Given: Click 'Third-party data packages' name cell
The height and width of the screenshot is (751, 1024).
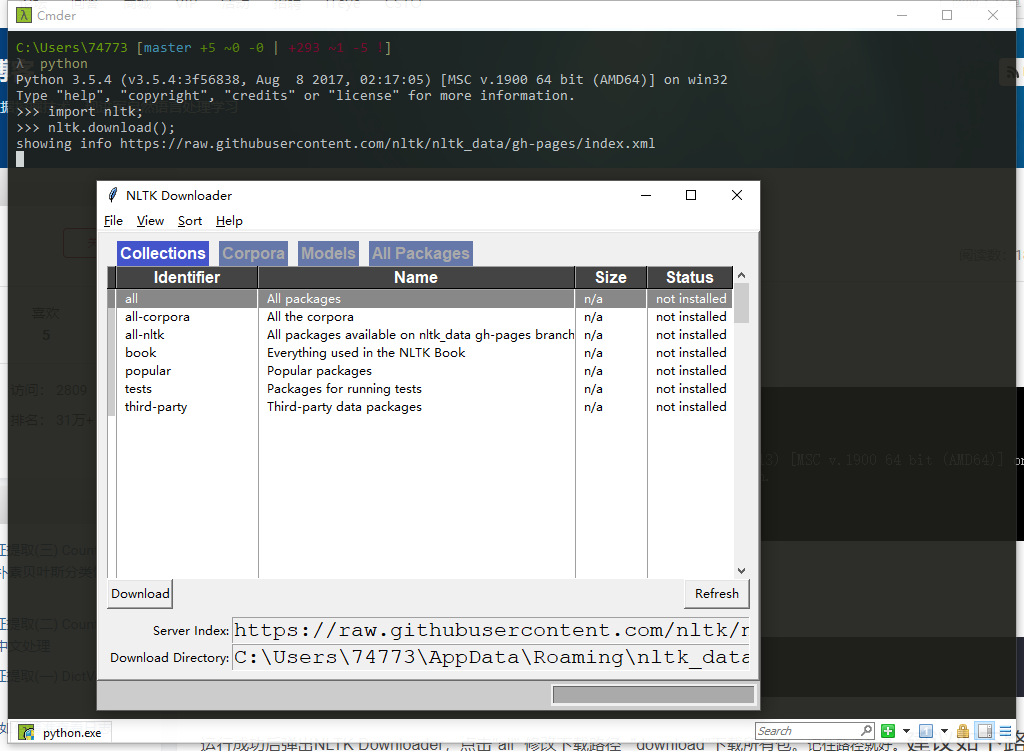Looking at the screenshot, I should click(x=344, y=407).
